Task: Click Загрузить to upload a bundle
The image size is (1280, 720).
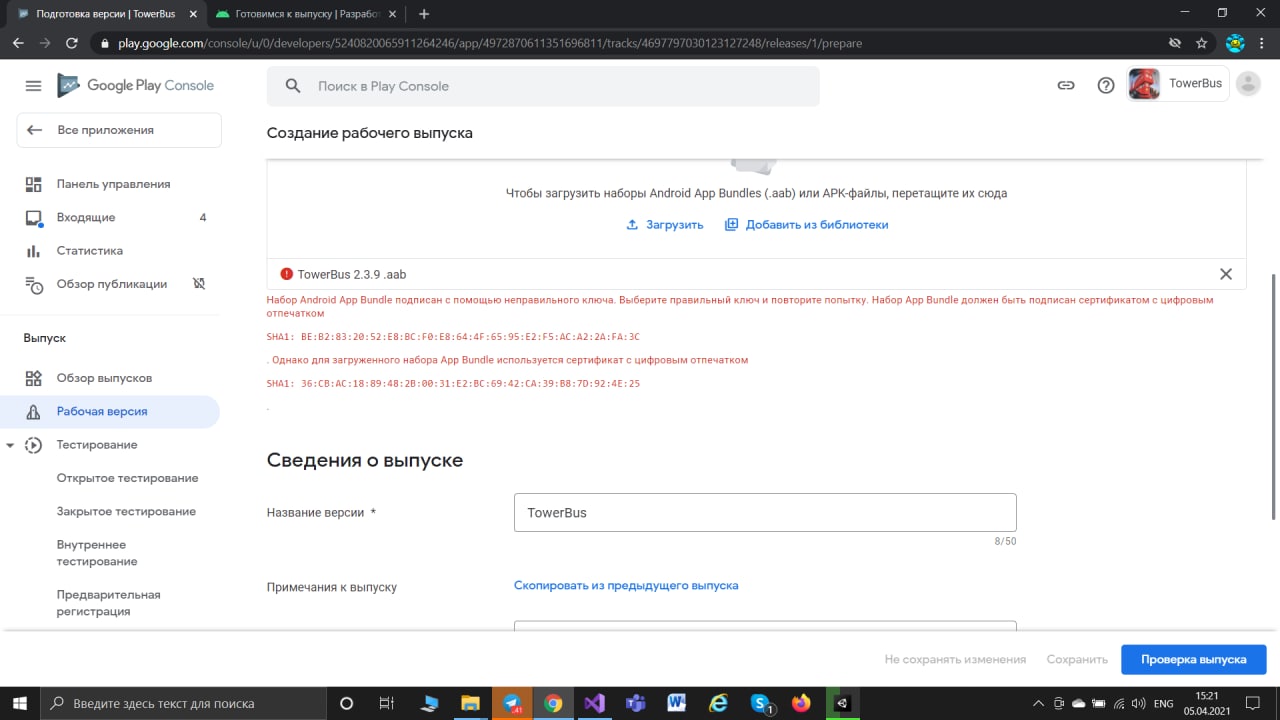Action: (x=665, y=225)
